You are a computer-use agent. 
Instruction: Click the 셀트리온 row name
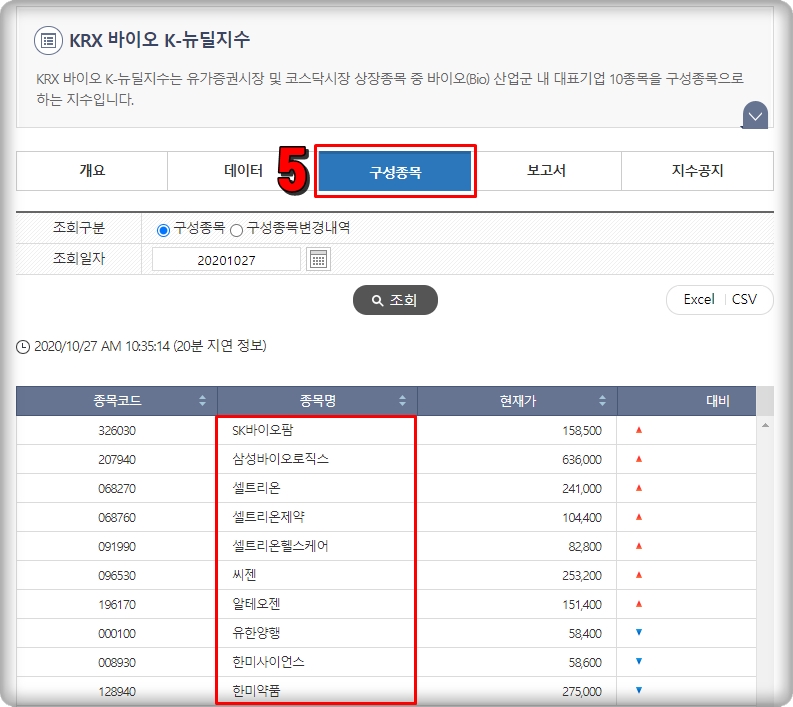256,488
